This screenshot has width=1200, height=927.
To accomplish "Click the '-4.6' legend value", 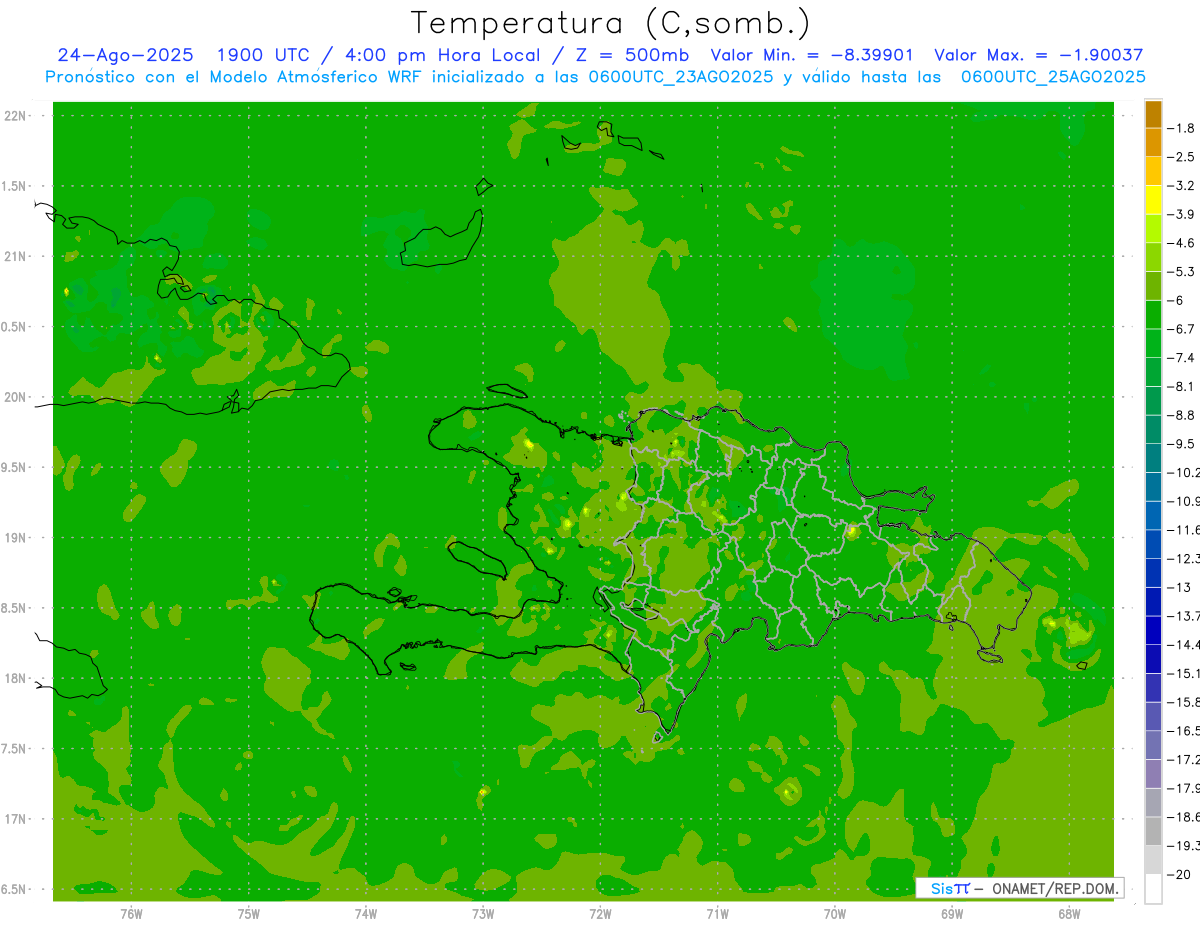I will click(1182, 243).
